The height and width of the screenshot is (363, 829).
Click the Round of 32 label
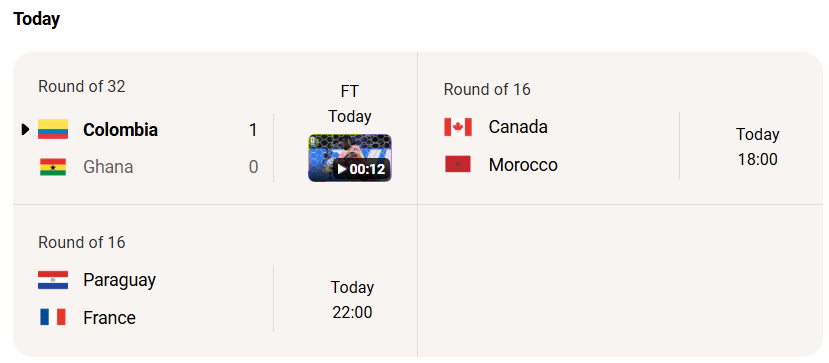coord(81,86)
